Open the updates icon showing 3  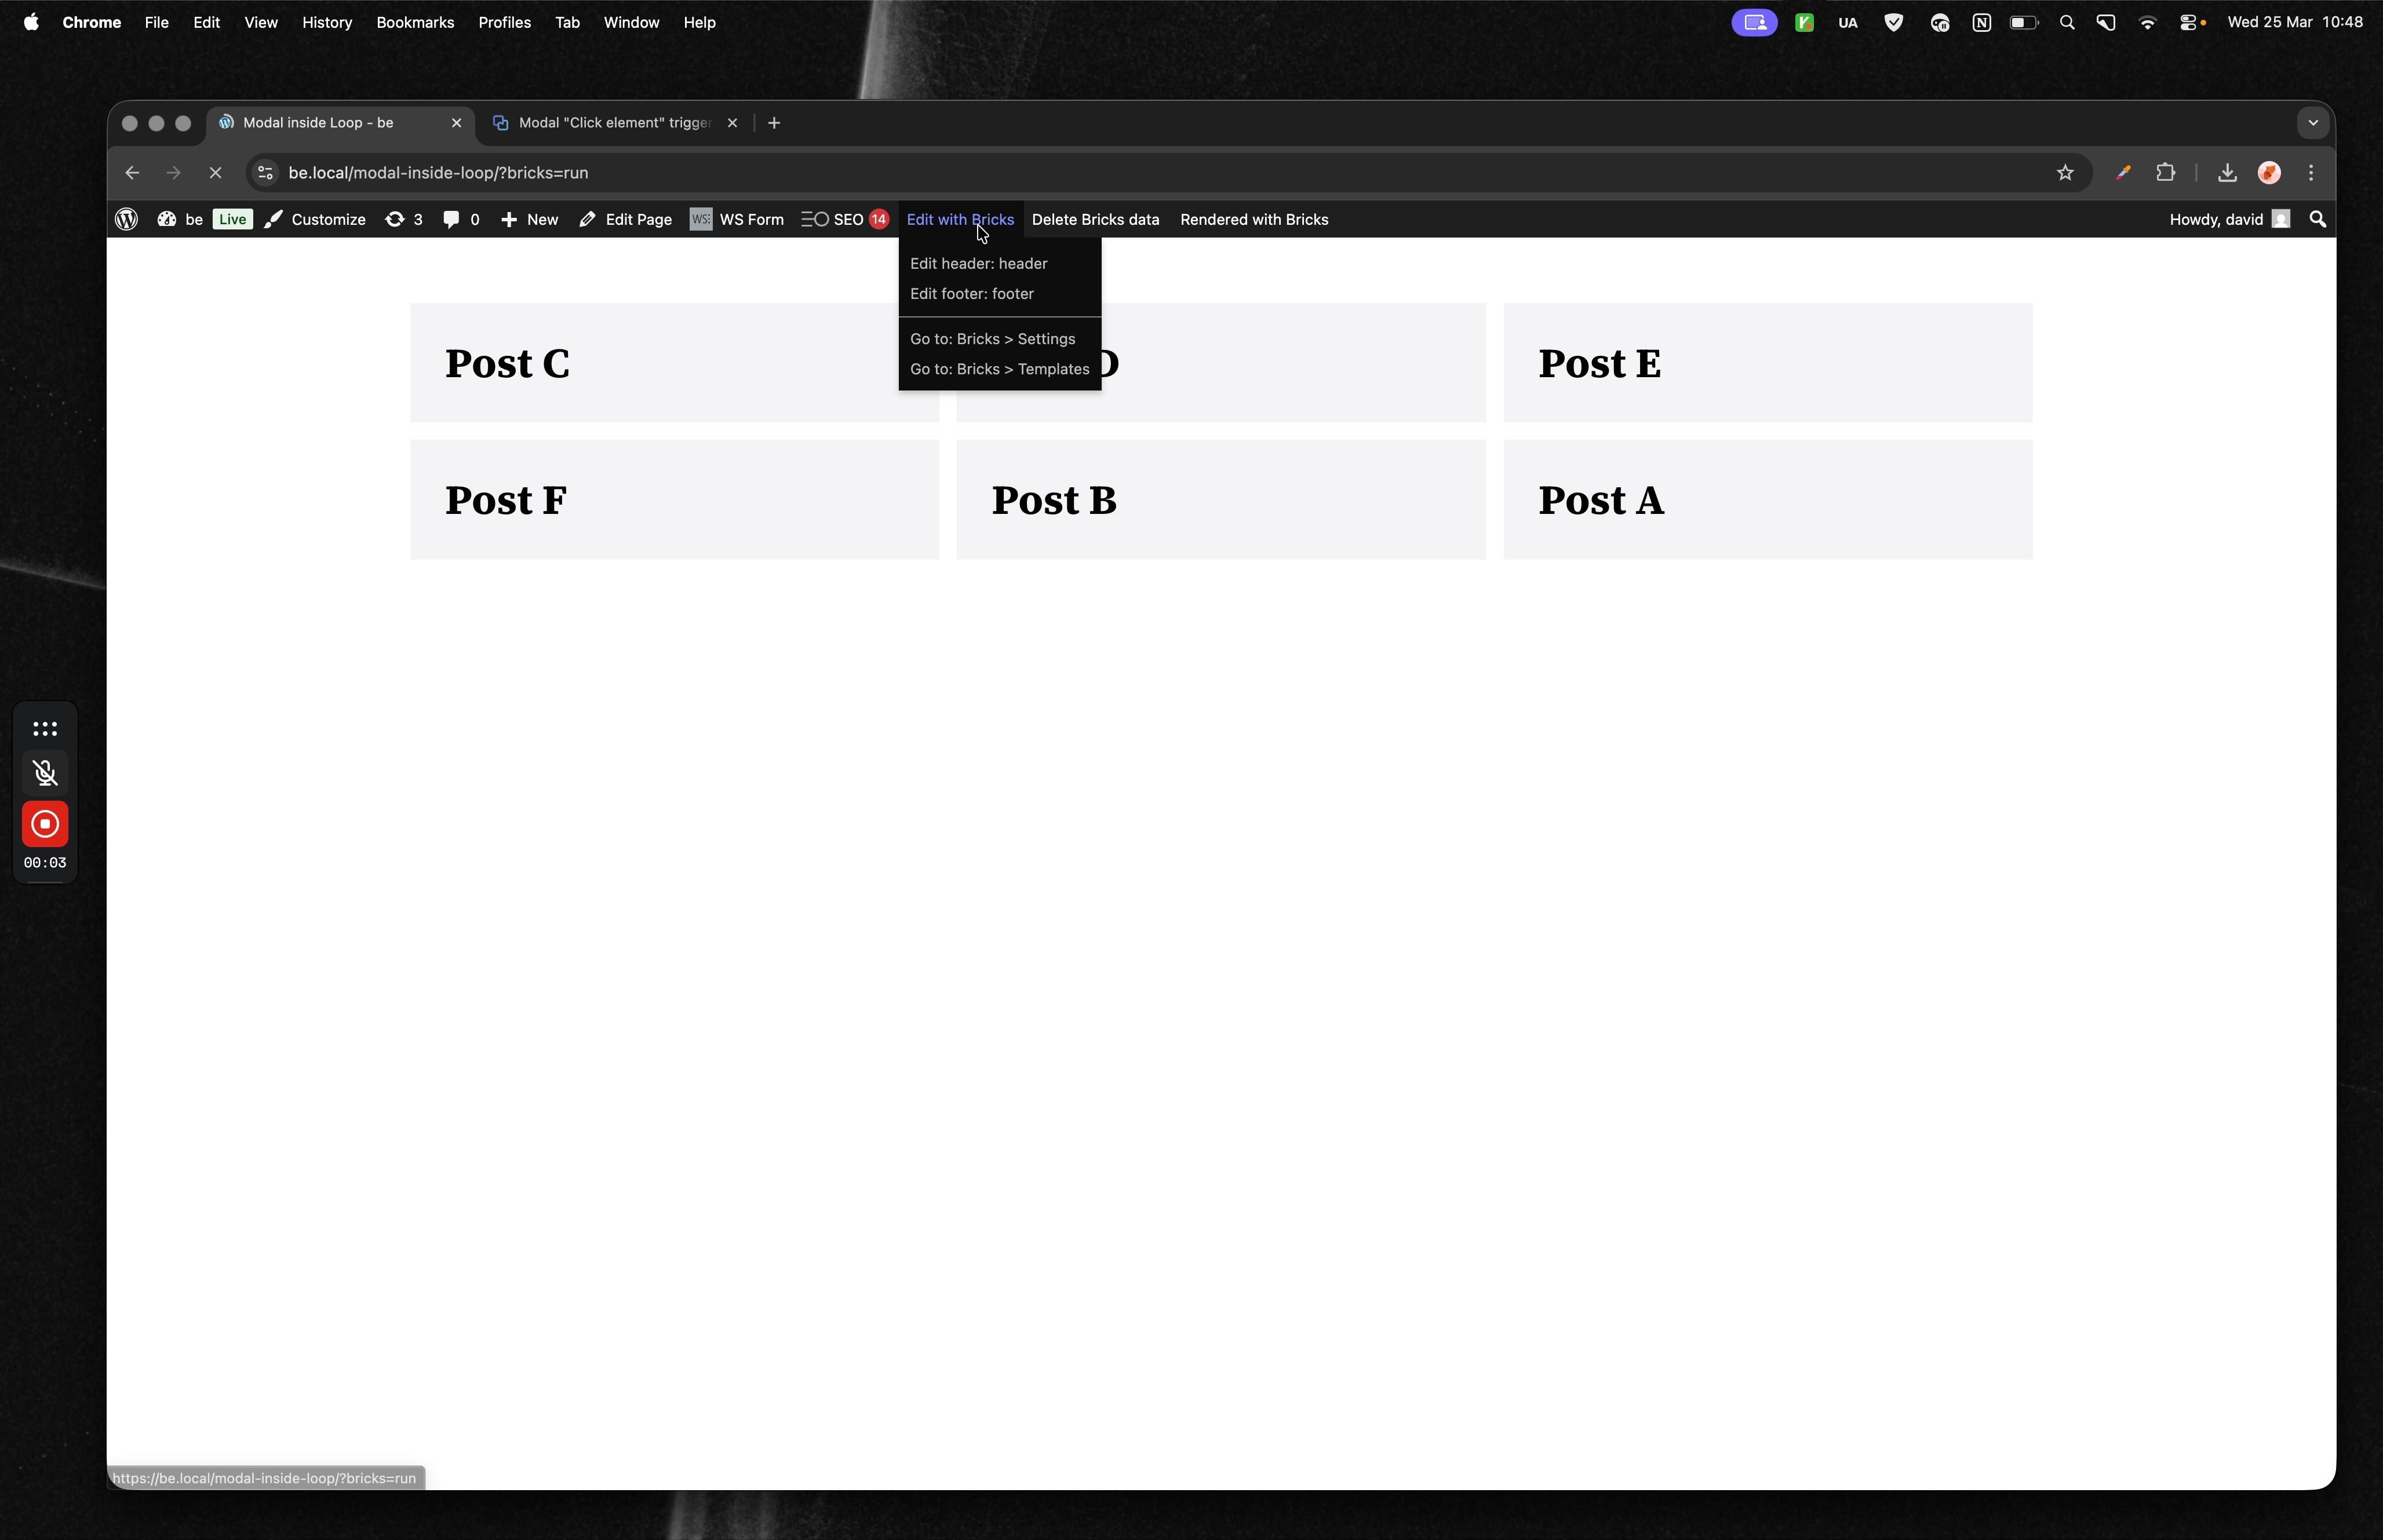pyautogui.click(x=404, y=220)
